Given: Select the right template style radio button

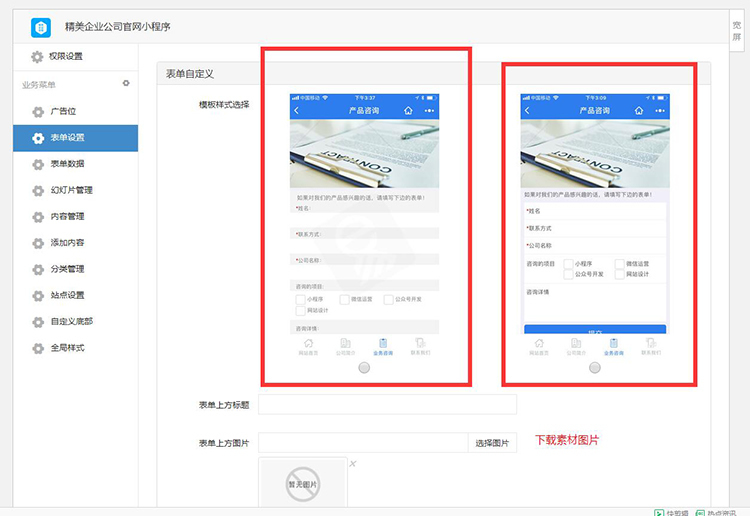Looking at the screenshot, I should point(595,367).
